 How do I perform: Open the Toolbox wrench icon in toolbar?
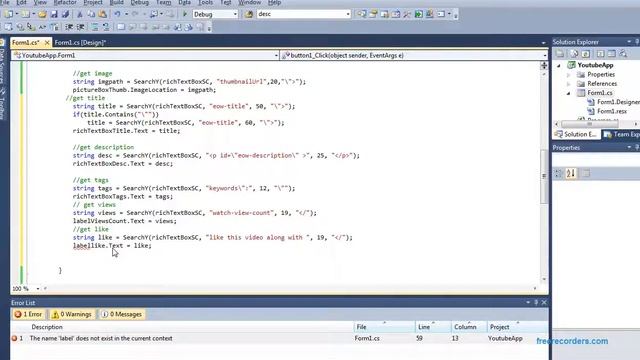407,14
